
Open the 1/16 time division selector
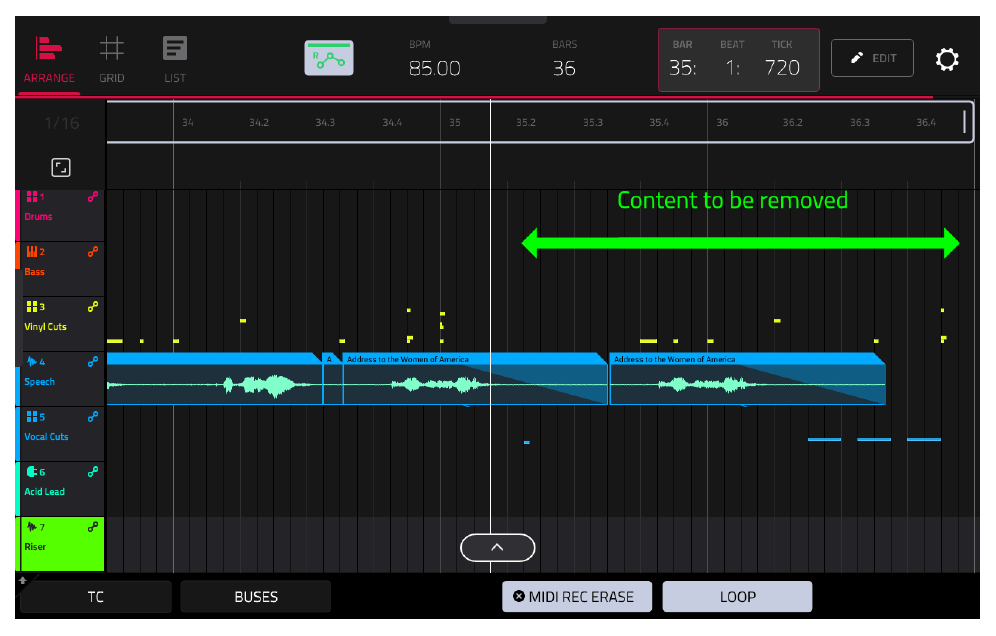point(62,123)
